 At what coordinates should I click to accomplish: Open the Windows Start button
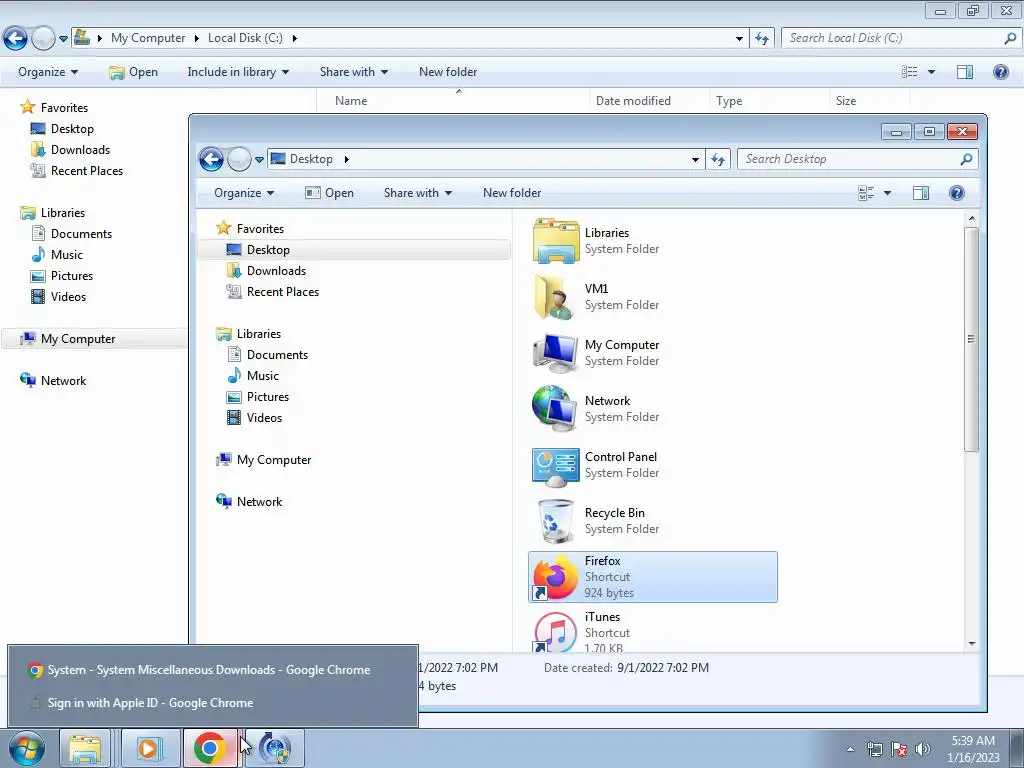tap(27, 748)
